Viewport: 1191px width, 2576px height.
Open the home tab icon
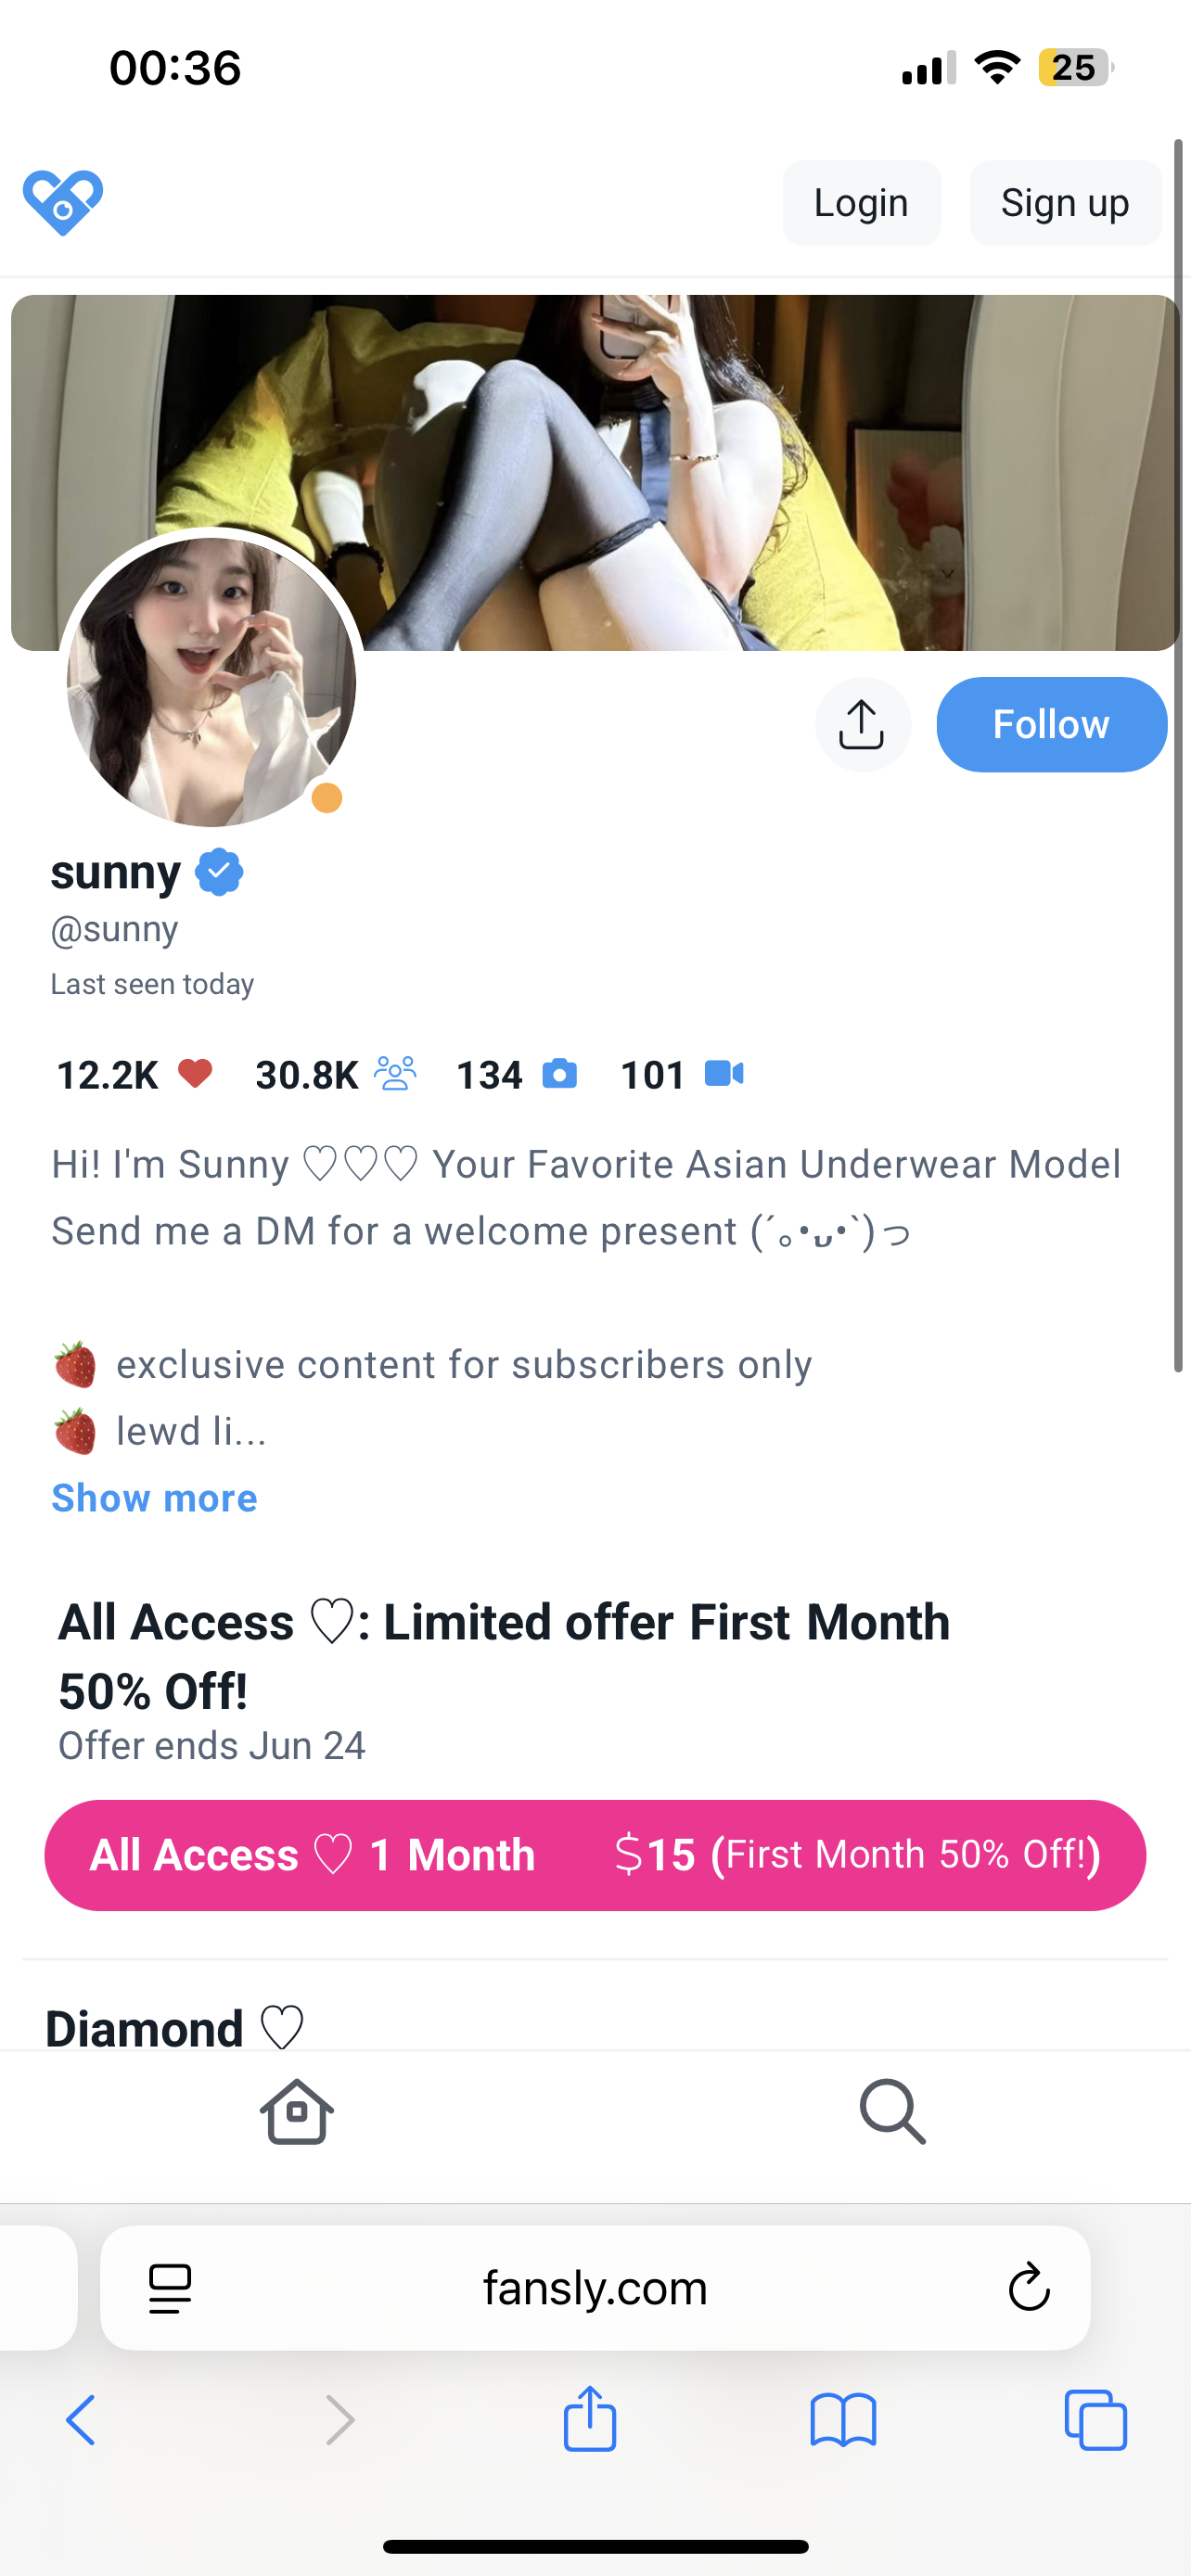(297, 2111)
